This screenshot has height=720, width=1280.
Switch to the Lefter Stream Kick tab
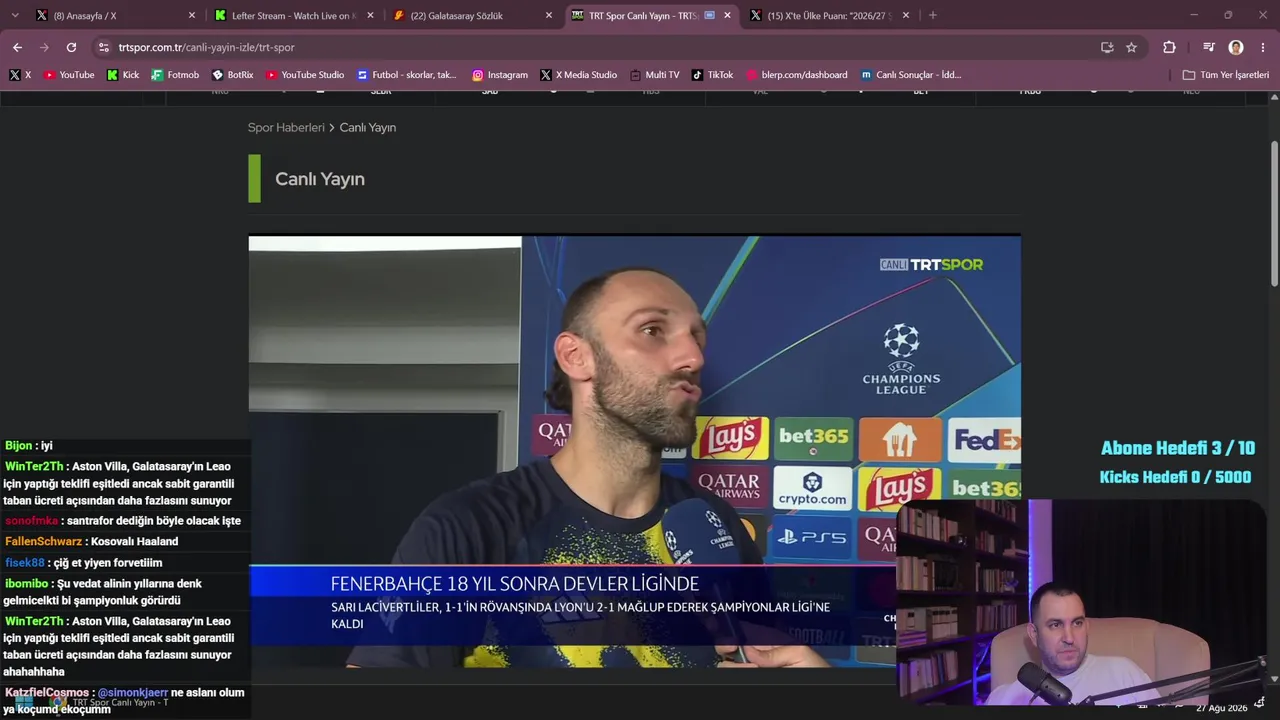pyautogui.click(x=293, y=15)
